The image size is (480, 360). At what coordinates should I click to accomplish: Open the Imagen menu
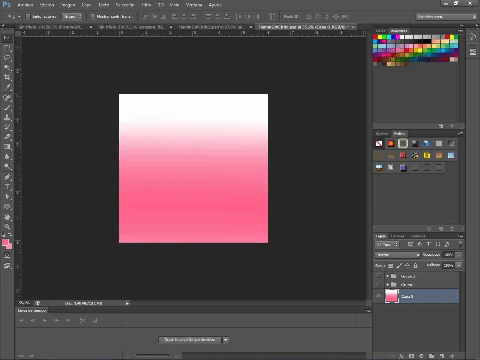coord(67,5)
